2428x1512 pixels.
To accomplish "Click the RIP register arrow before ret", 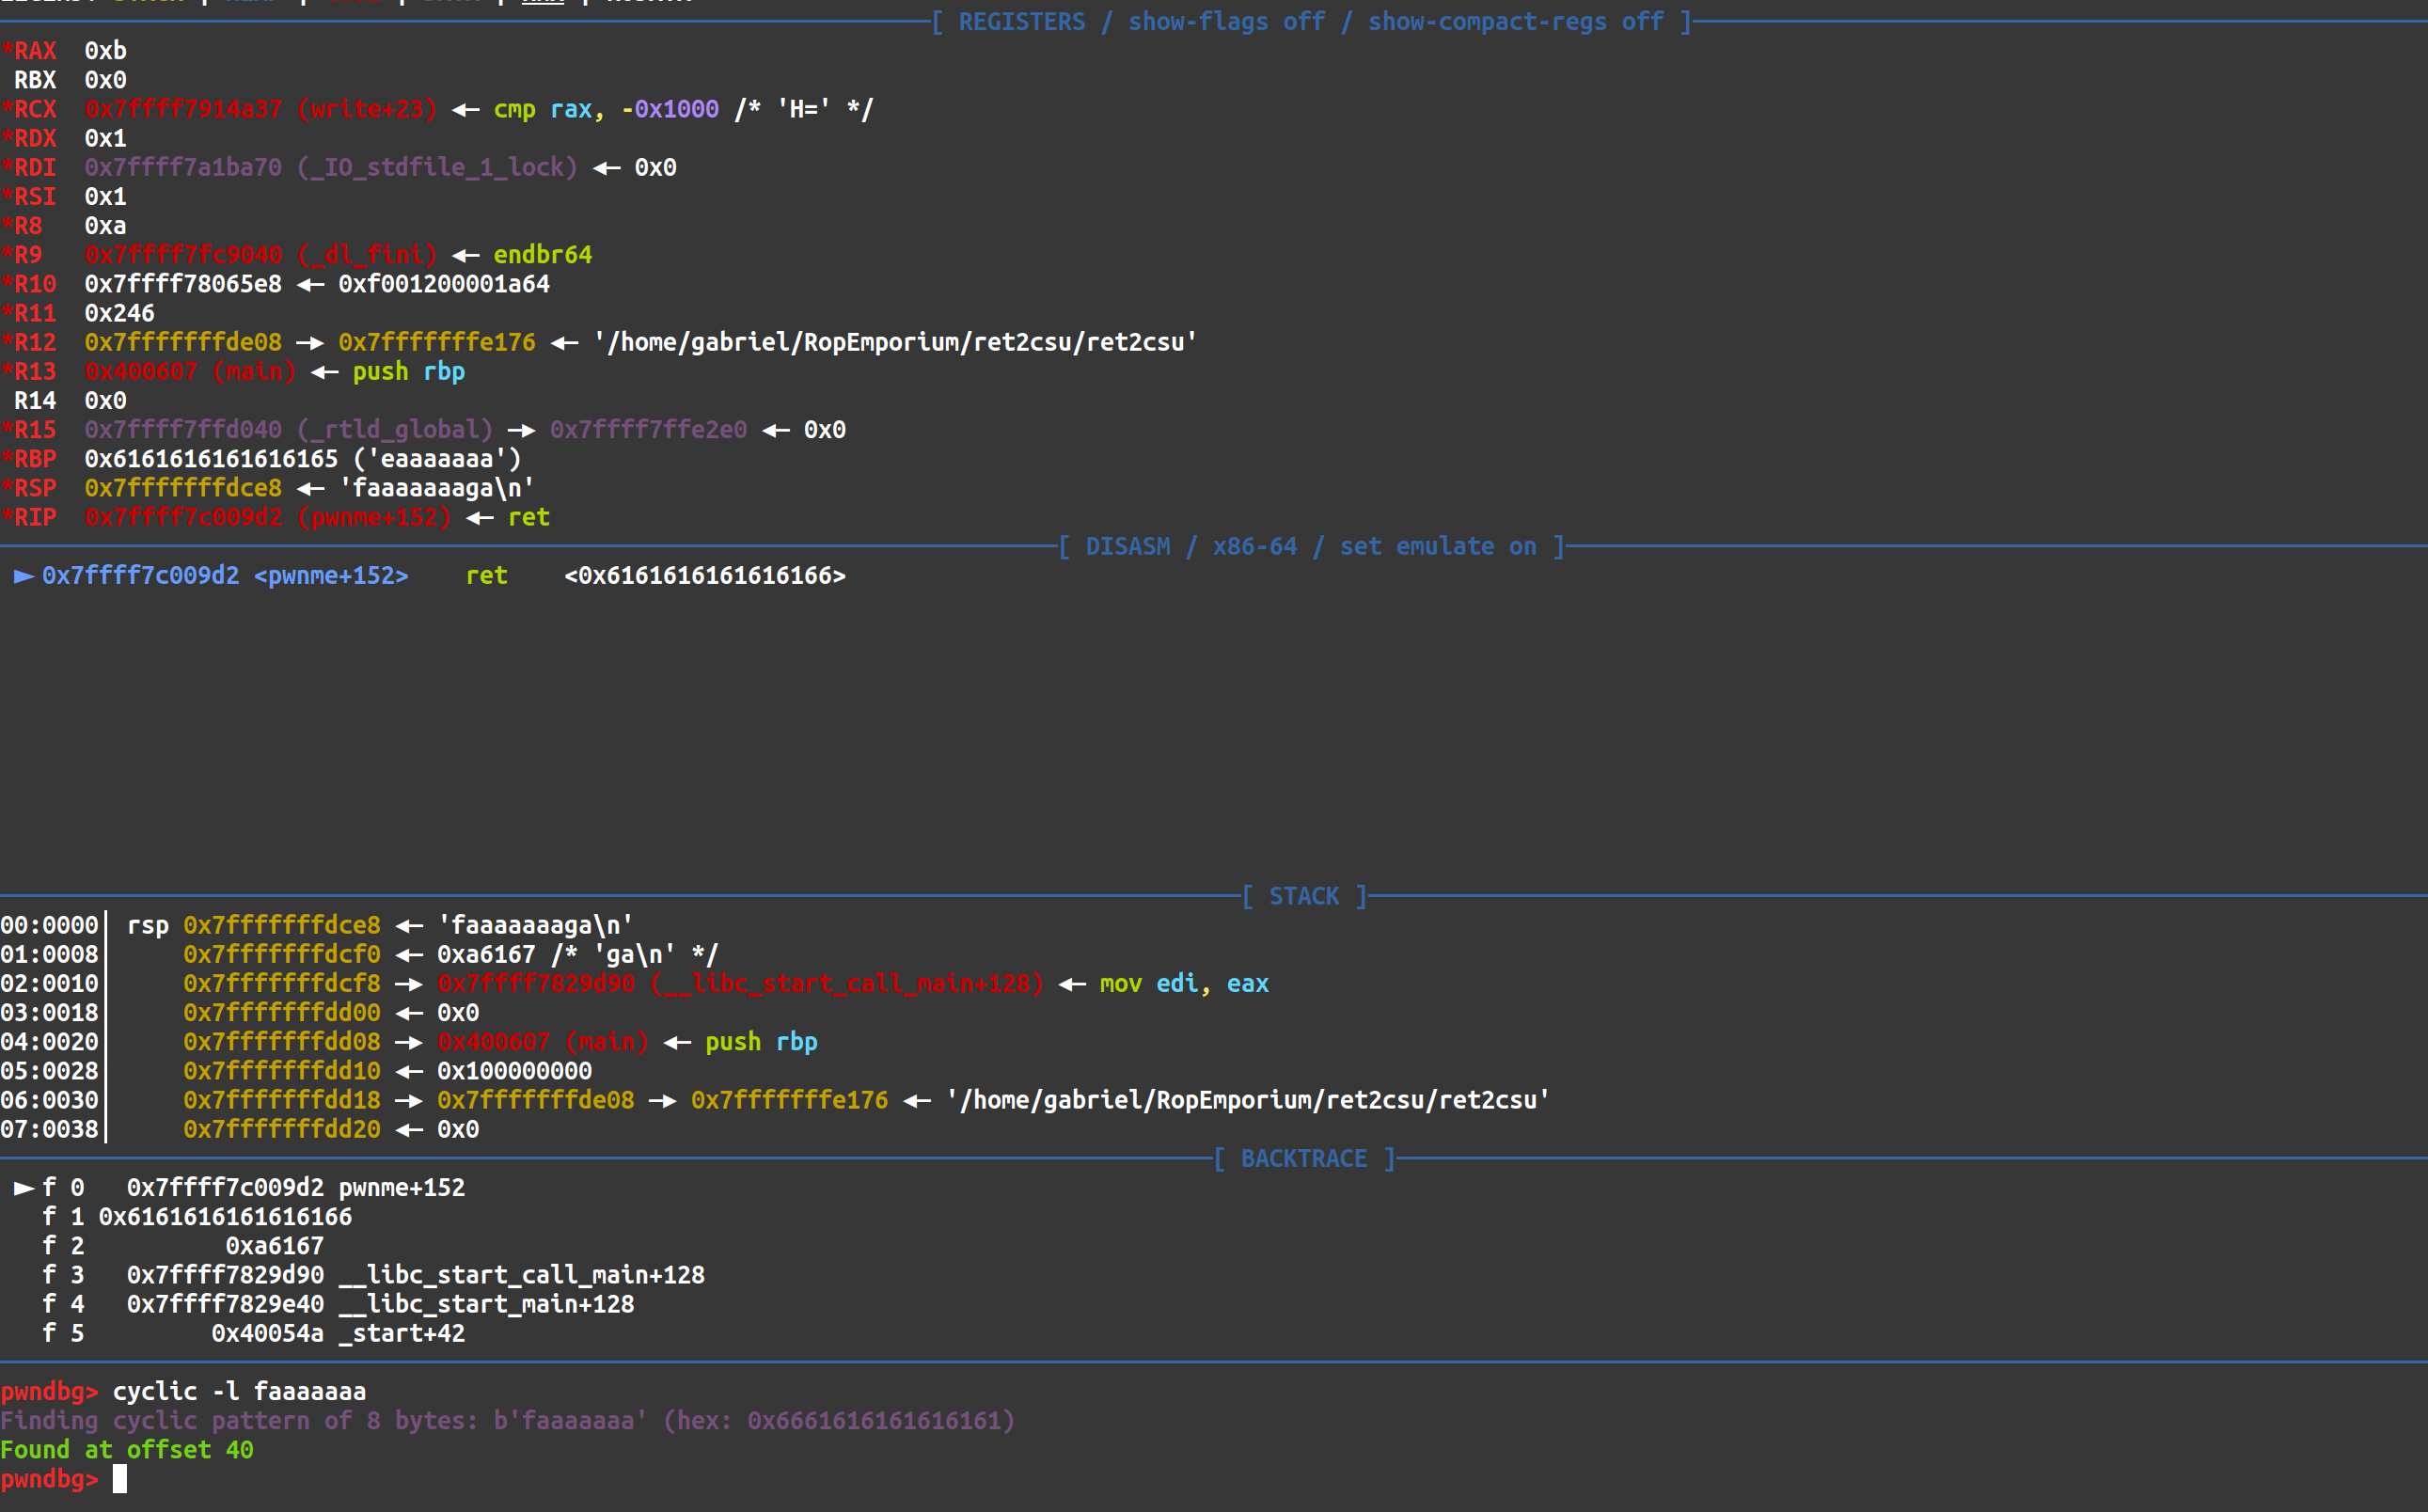I will click(x=480, y=518).
